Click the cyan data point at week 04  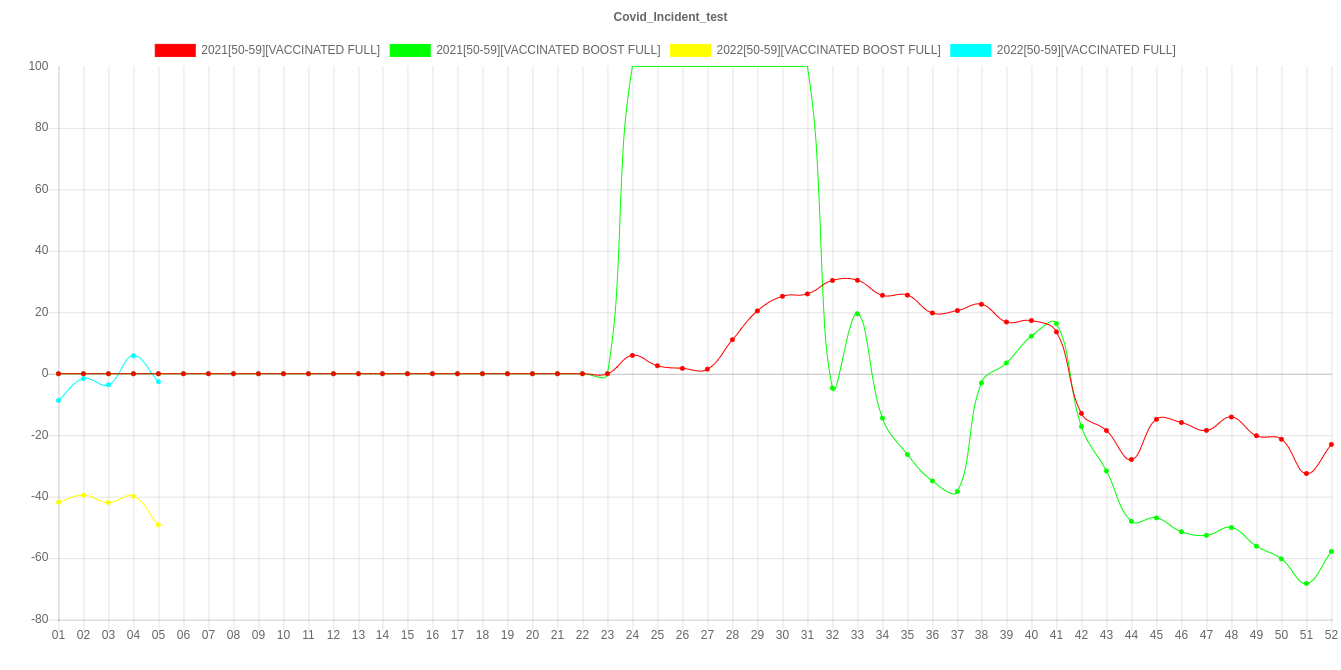tap(133, 356)
